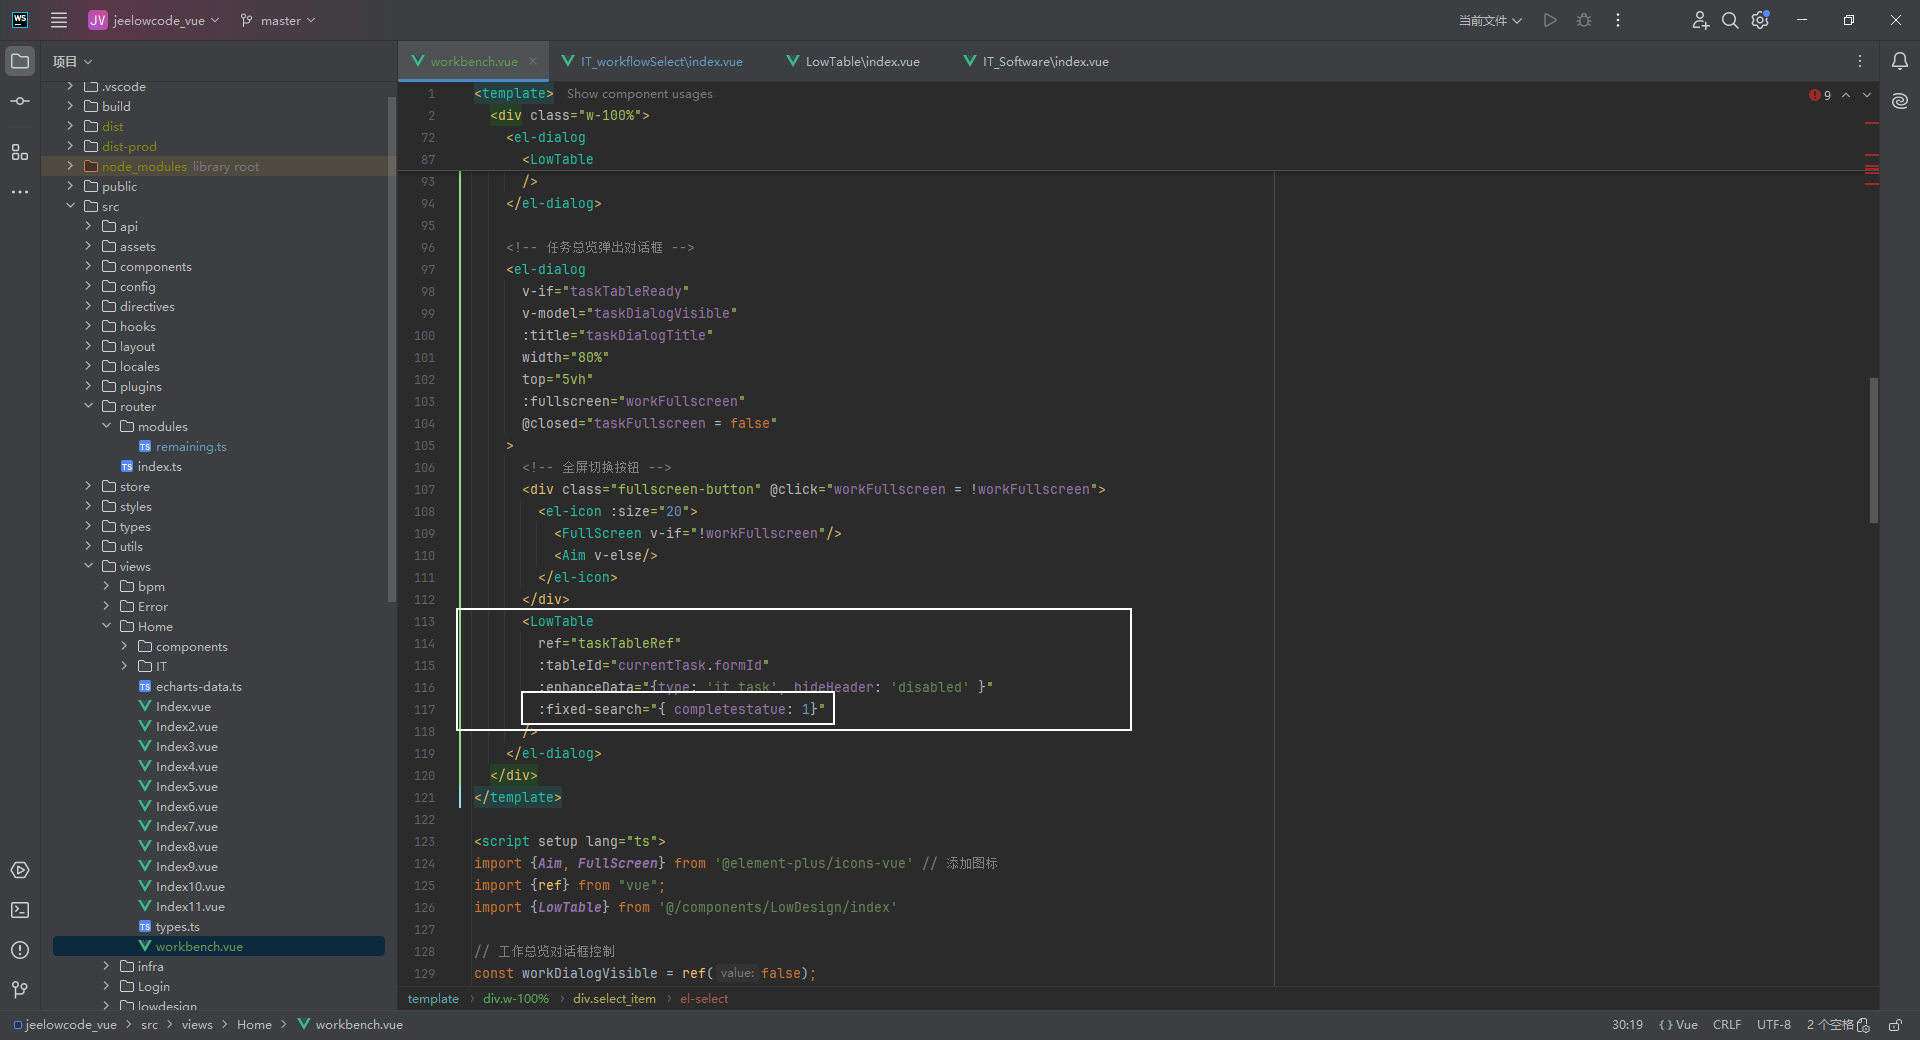Open the Structure tool window
The height and width of the screenshot is (1040, 1920).
[x=20, y=152]
